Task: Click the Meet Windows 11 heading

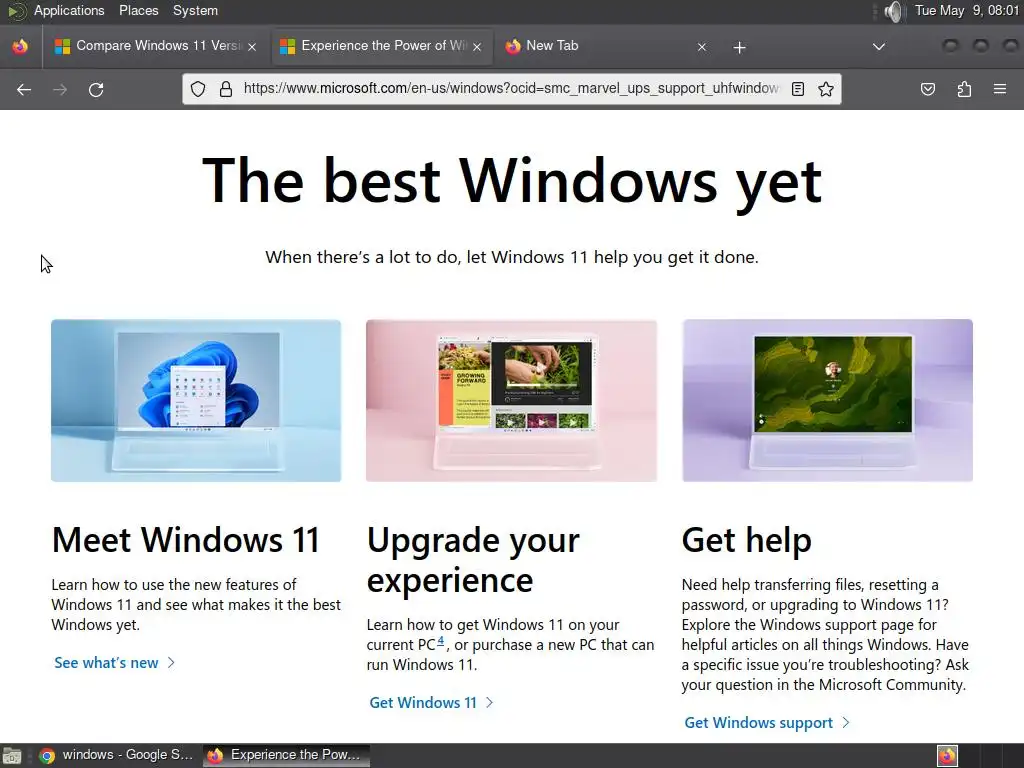Action: [x=185, y=540]
